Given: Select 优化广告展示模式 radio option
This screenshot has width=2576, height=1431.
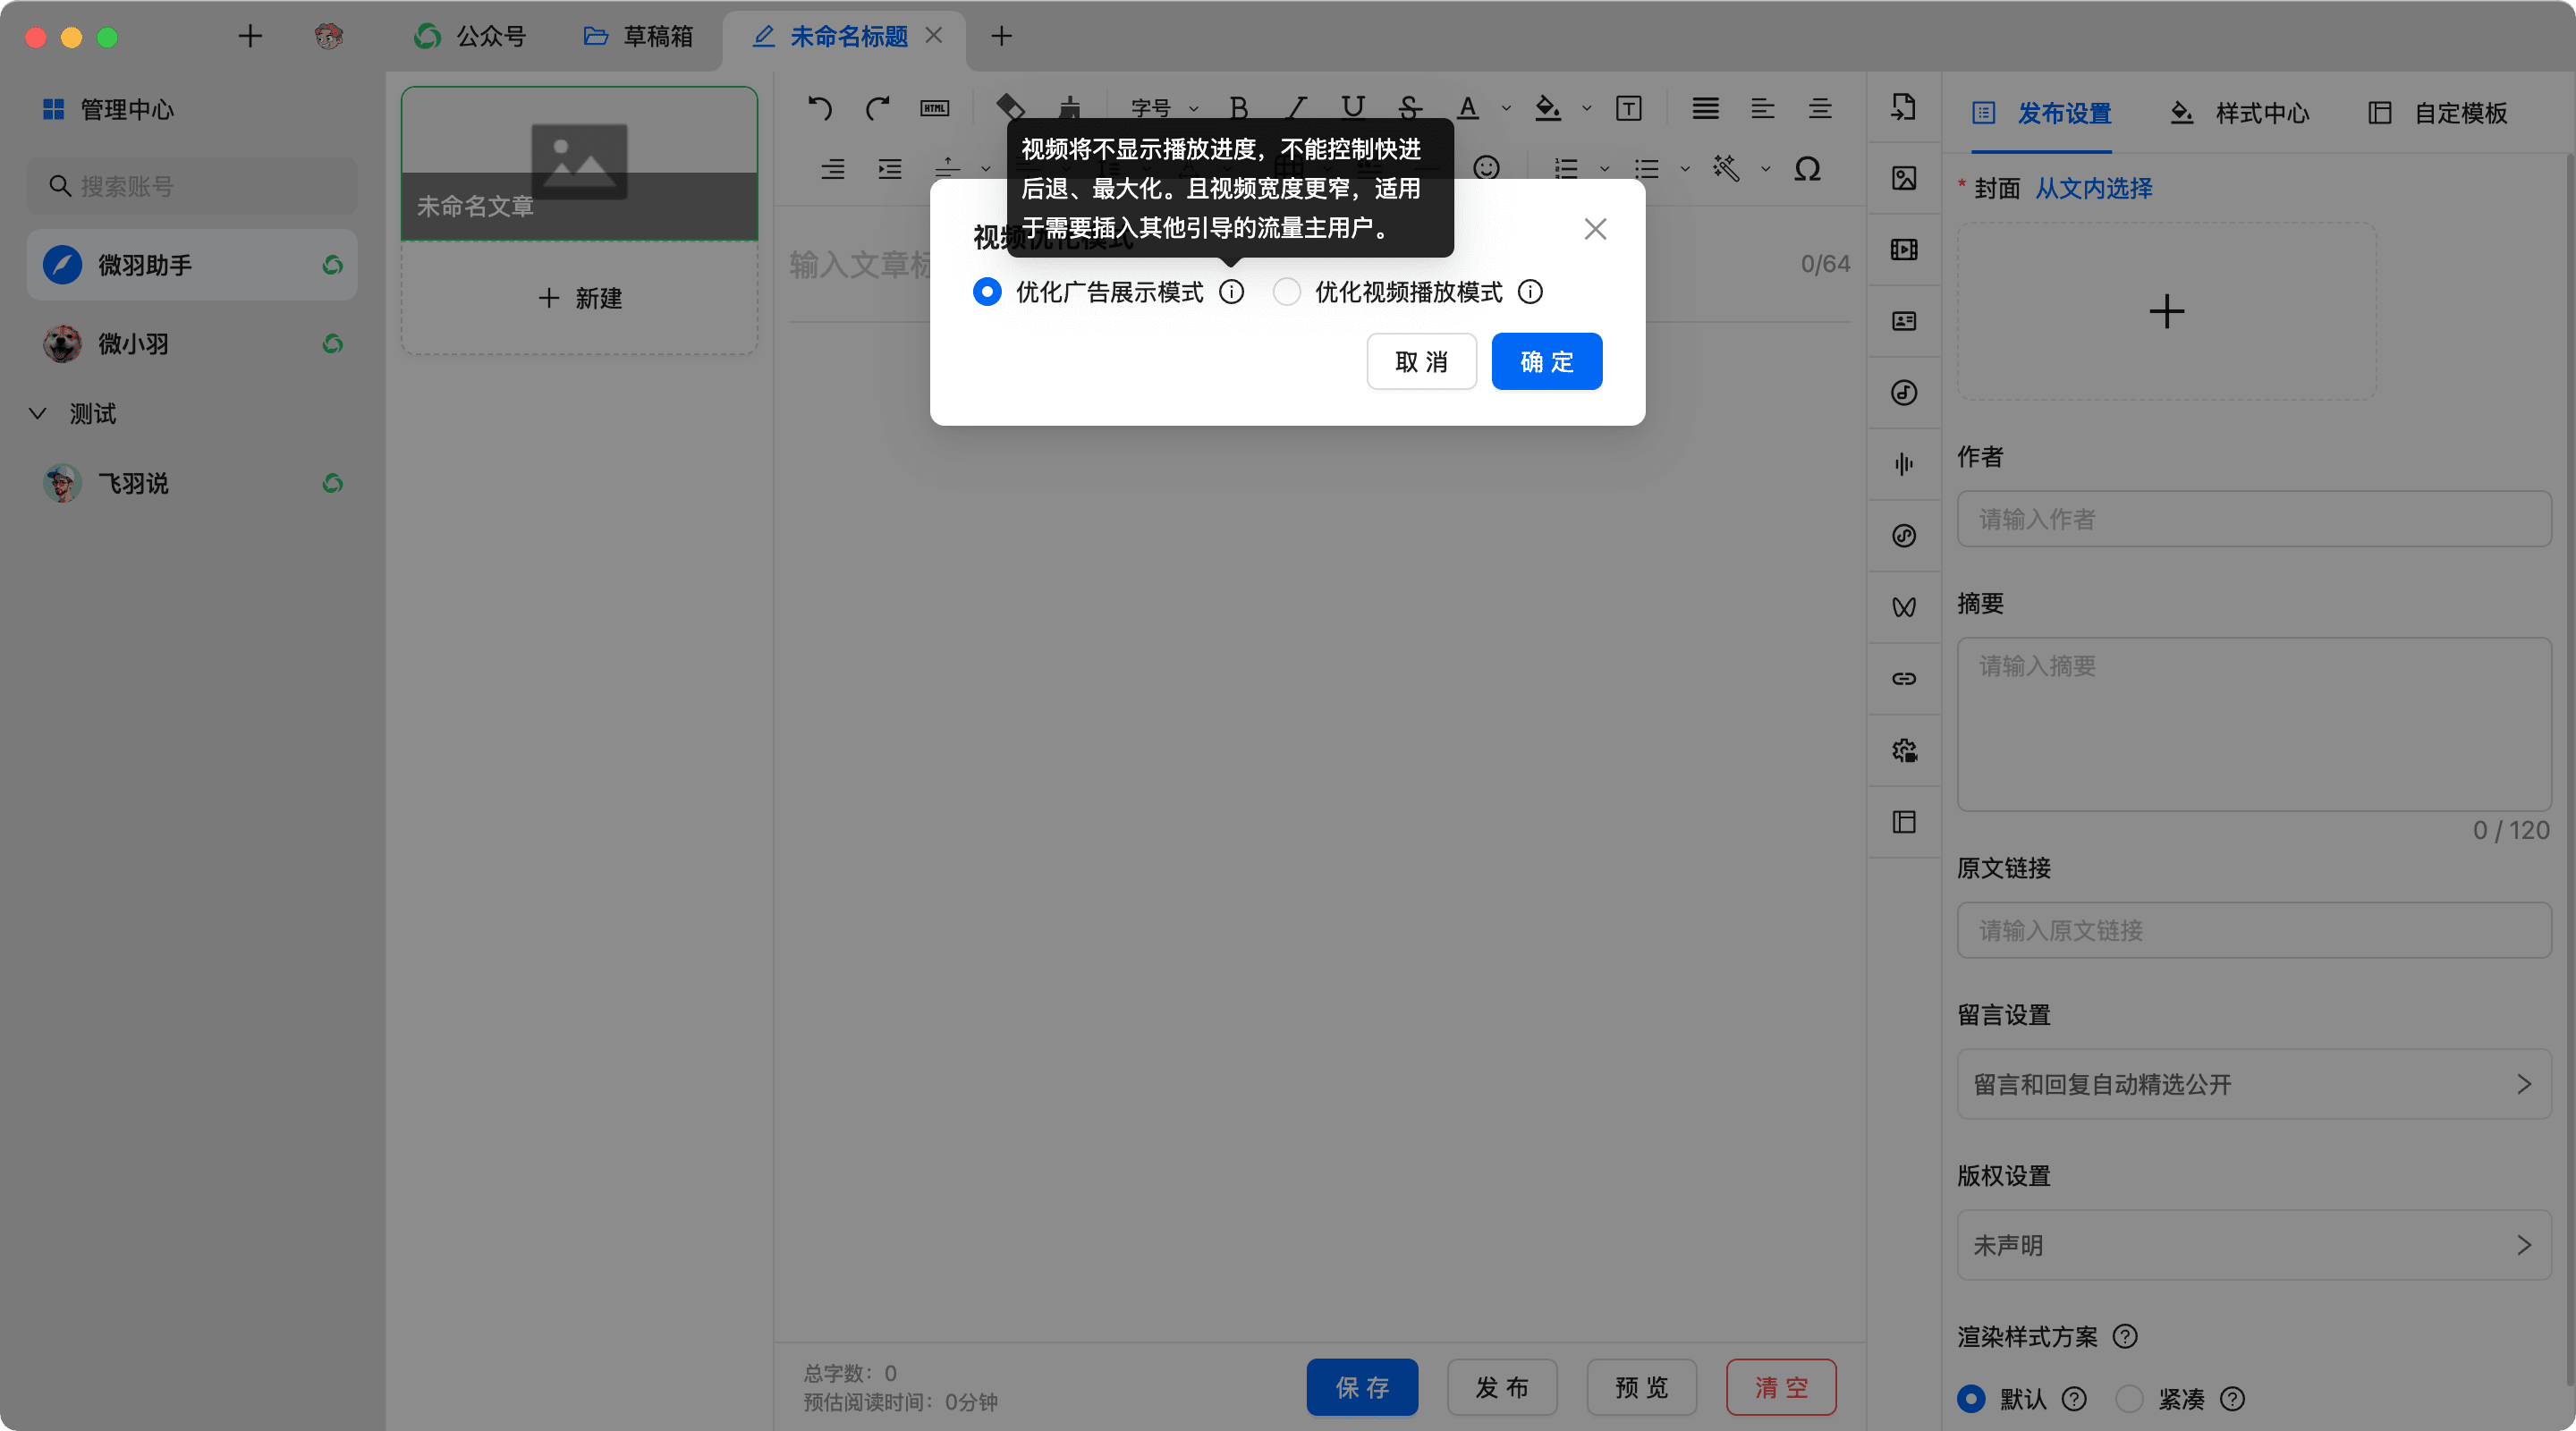Looking at the screenshot, I should [987, 292].
